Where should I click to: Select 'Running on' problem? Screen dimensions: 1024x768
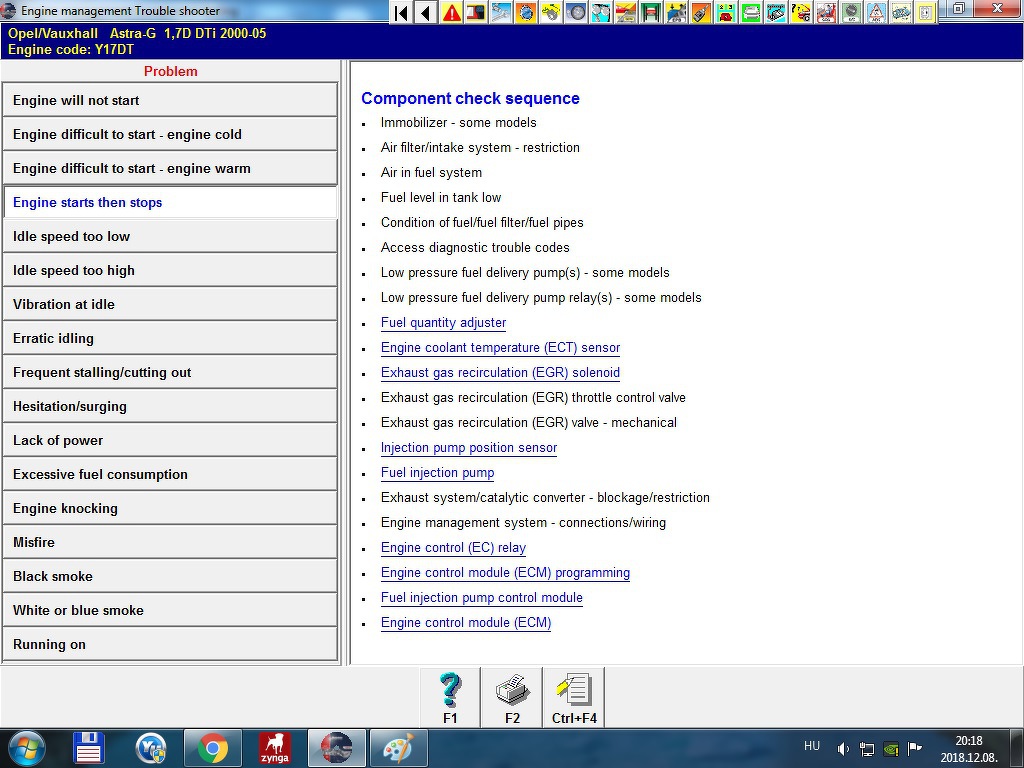(x=170, y=643)
